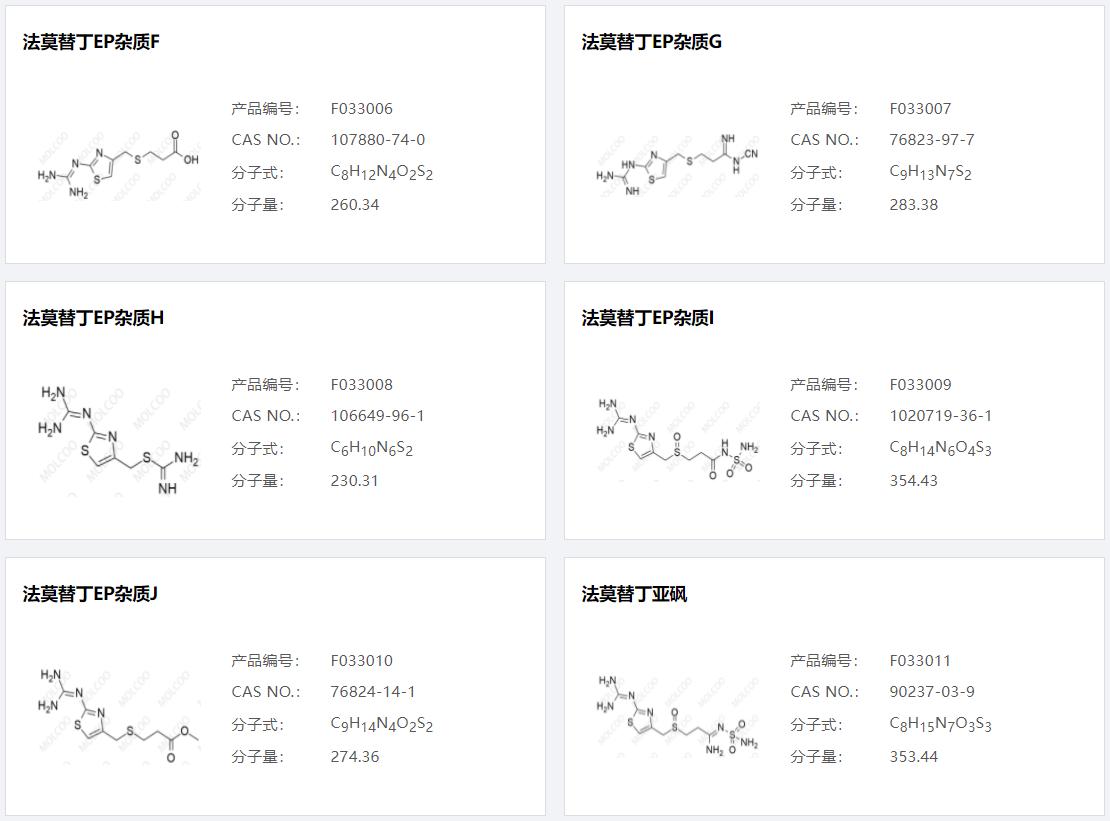Image resolution: width=1110 pixels, height=821 pixels.
Task: Open the 法莫替丁亚砜 product title
Action: point(634,594)
